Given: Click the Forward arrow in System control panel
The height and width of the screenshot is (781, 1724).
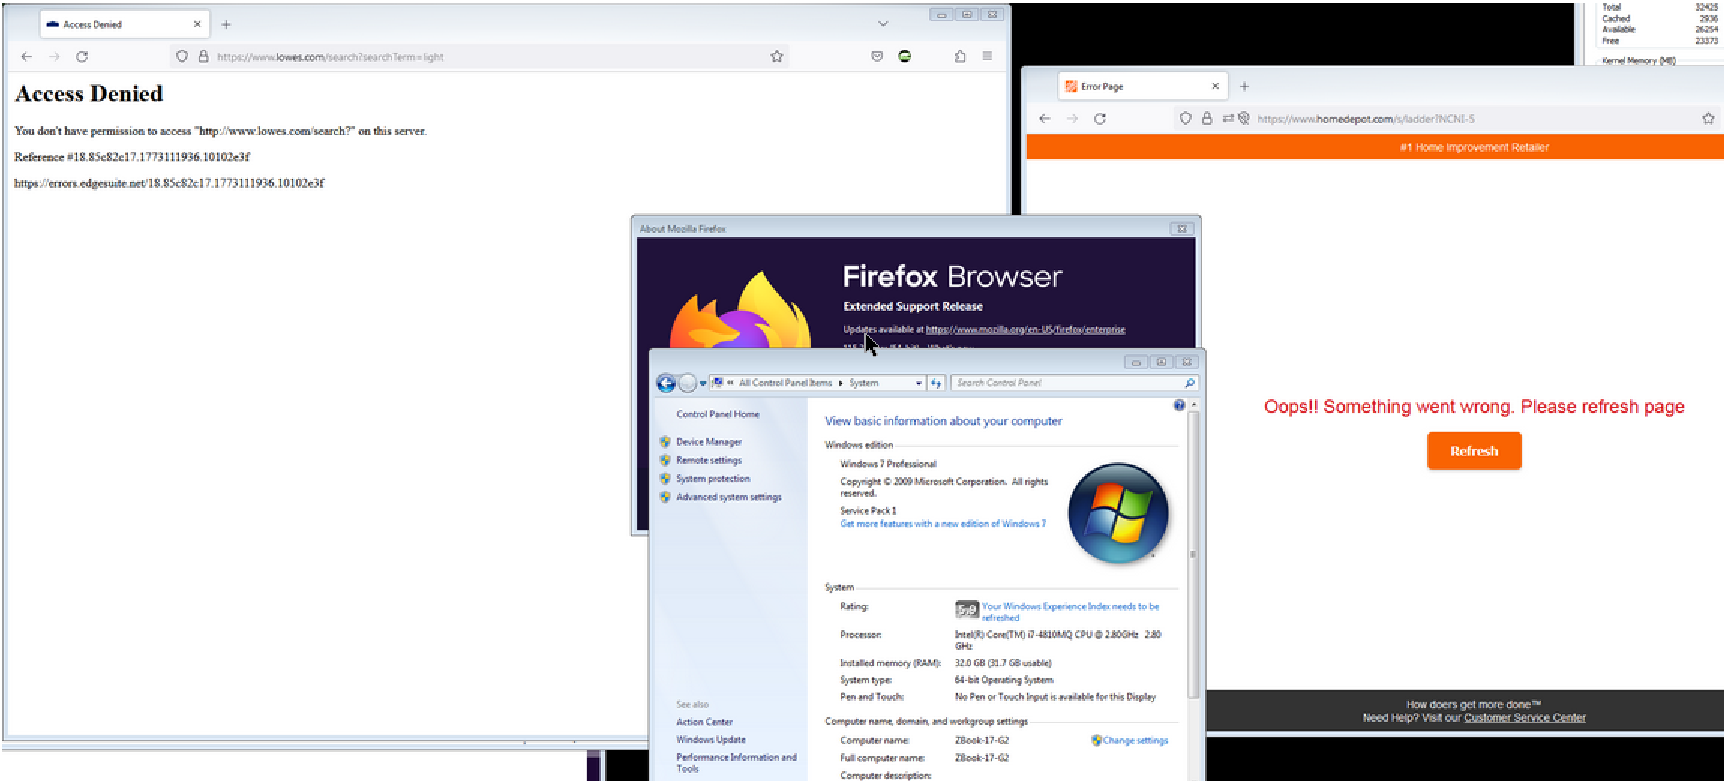Looking at the screenshot, I should [x=687, y=383].
